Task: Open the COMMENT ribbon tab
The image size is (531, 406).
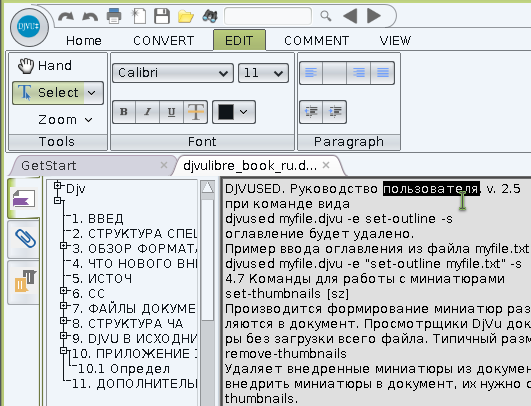Action: (316, 41)
